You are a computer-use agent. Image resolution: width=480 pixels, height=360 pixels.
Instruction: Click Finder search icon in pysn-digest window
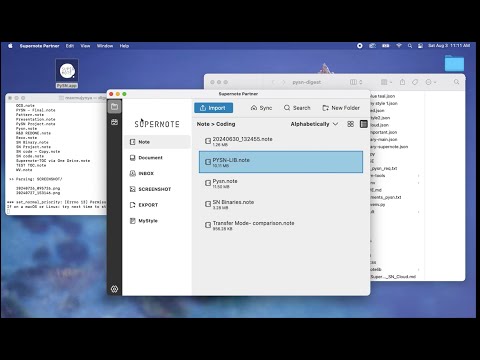[456, 82]
